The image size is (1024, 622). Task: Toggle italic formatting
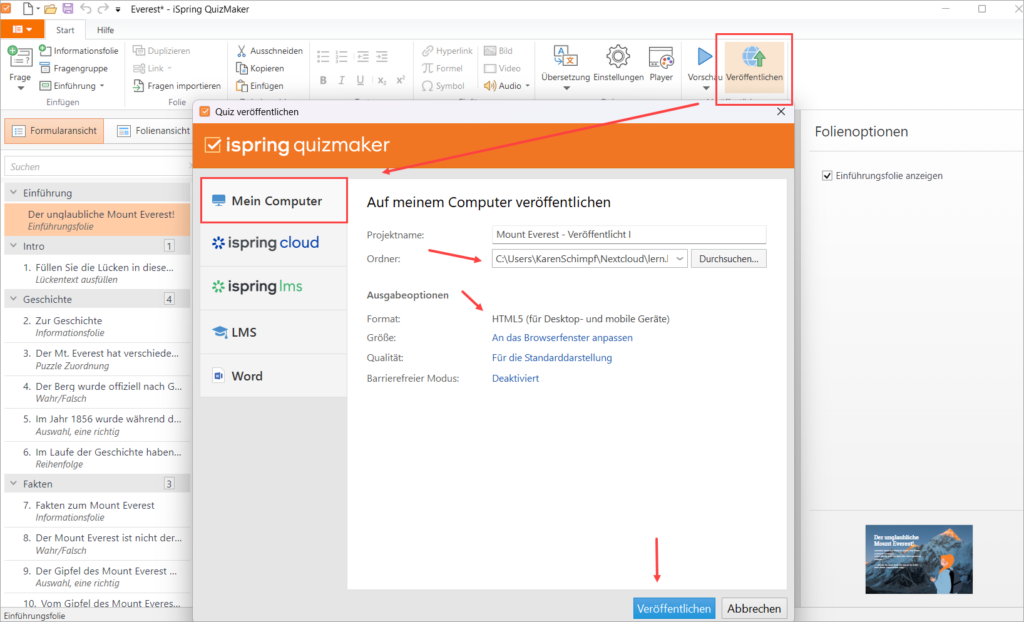(x=341, y=80)
